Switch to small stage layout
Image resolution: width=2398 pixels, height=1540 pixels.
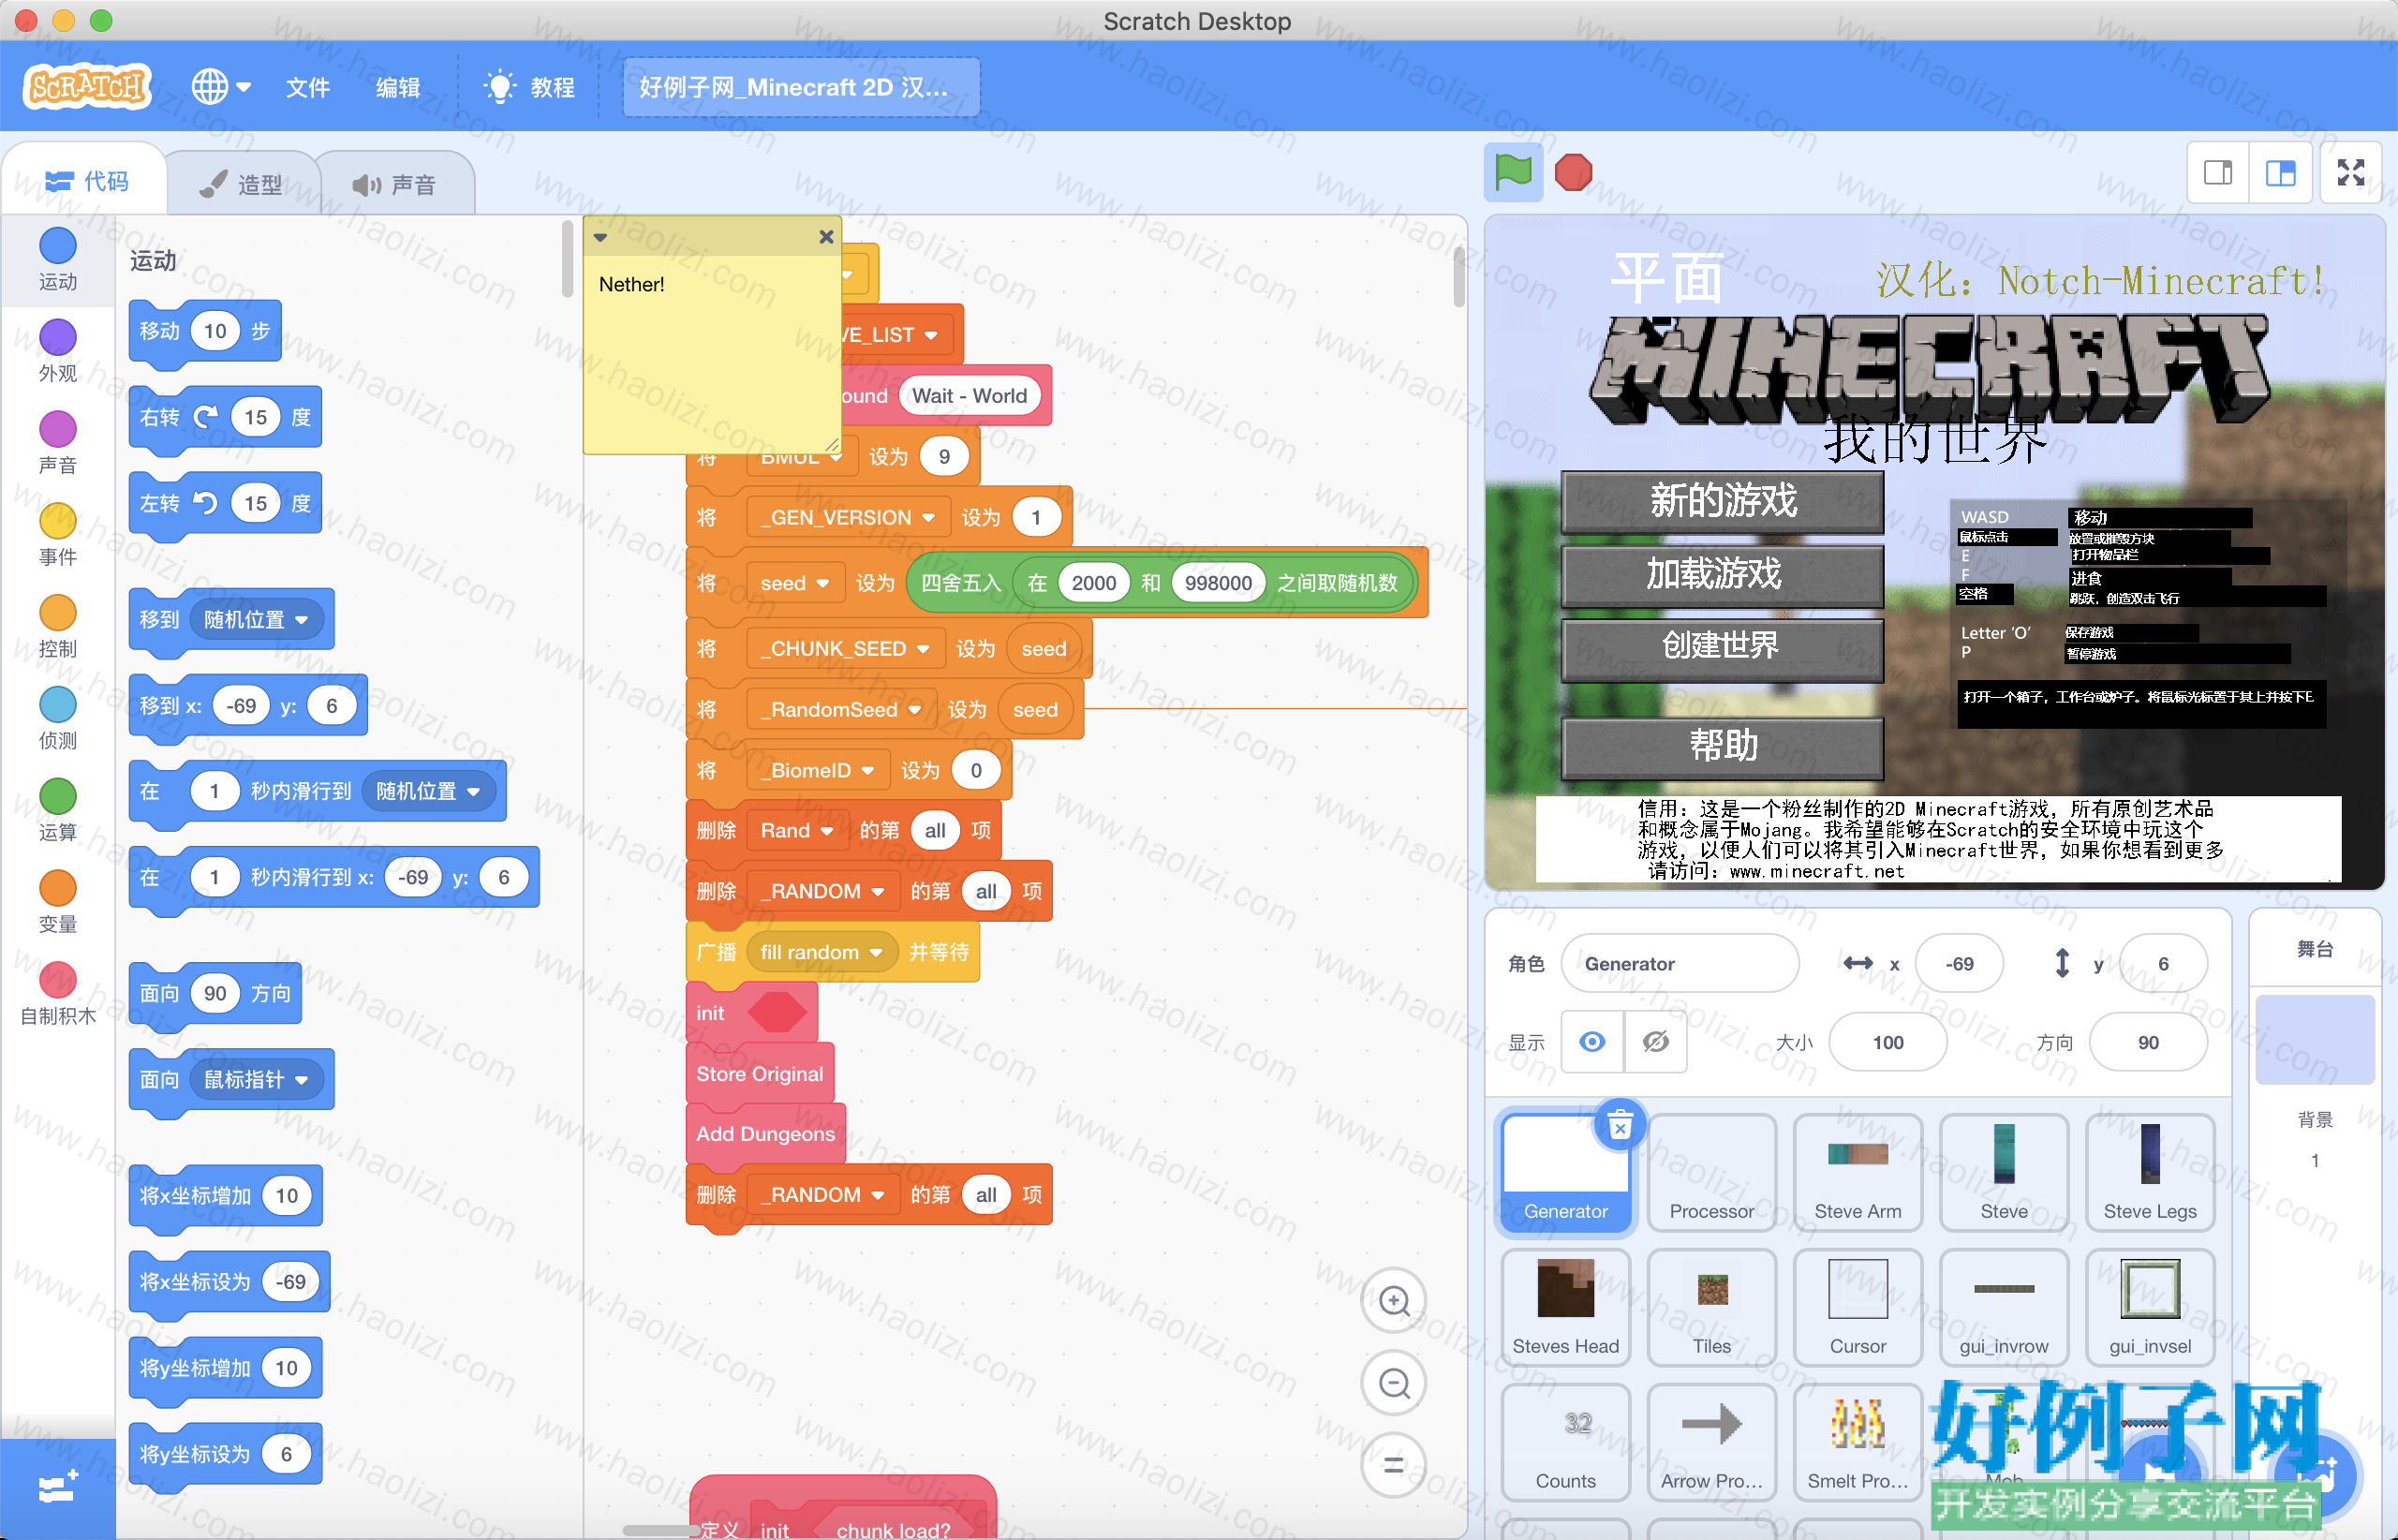click(x=2218, y=173)
